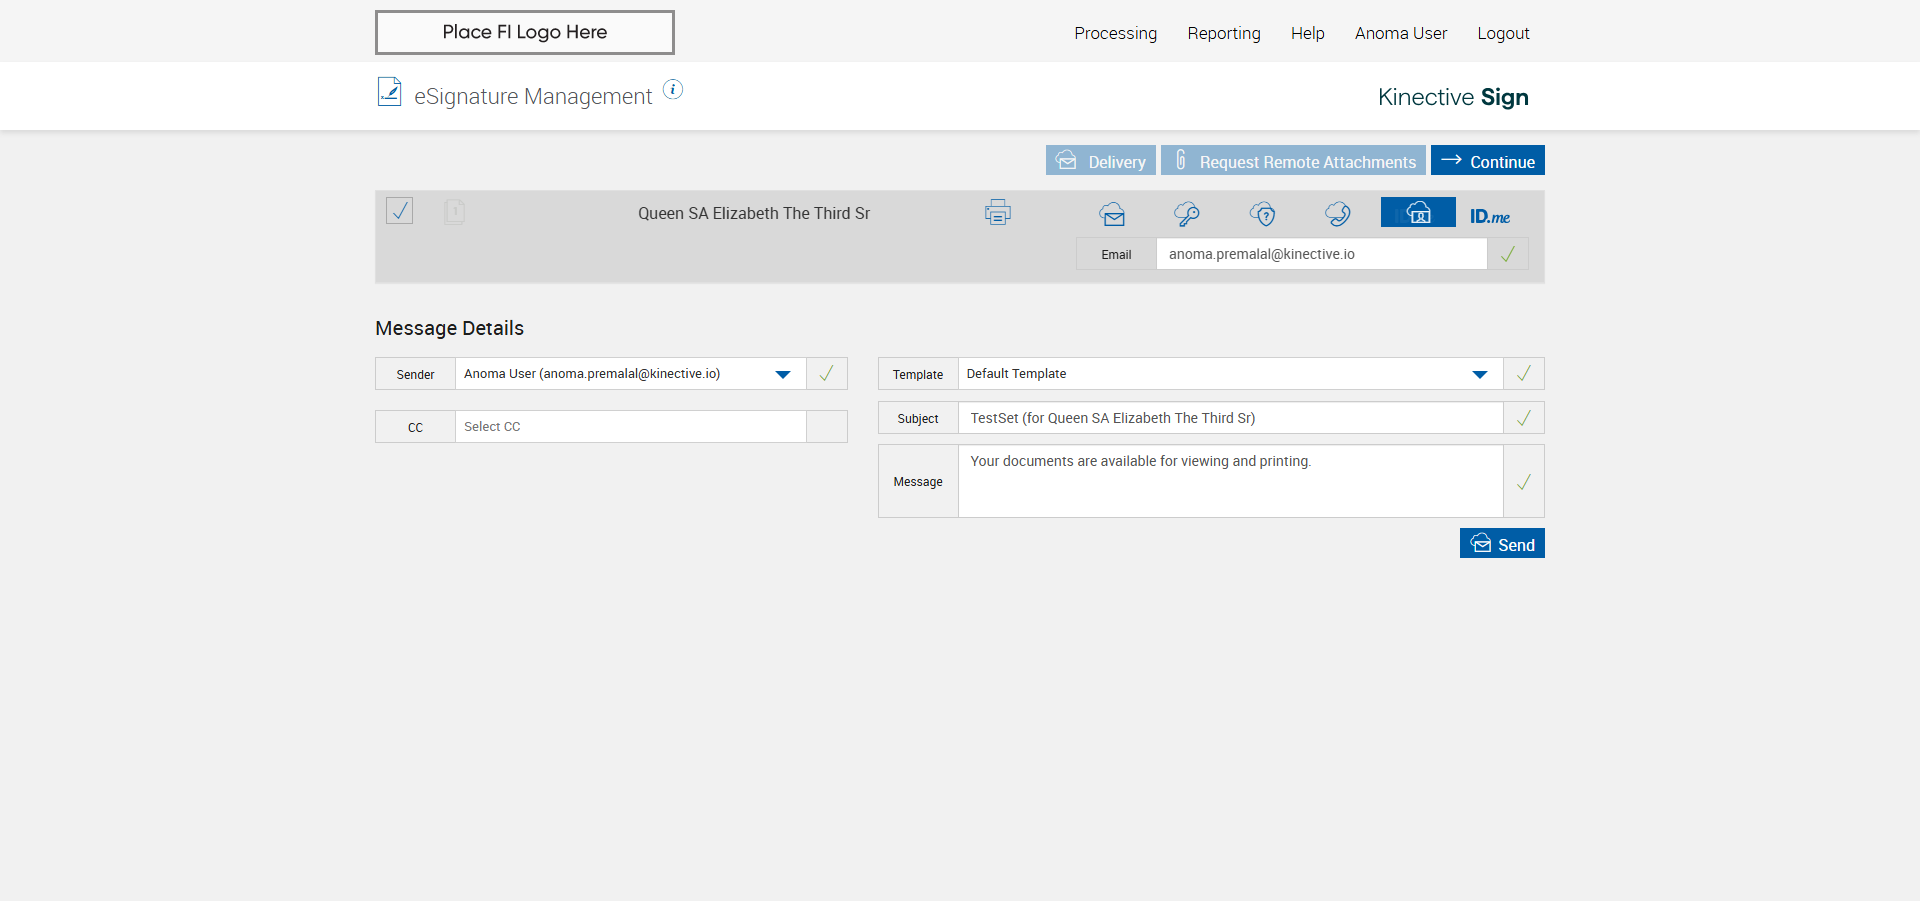Screen dimensions: 1920x901
Task: Click the document icon beside the signer checkbox
Action: tap(454, 212)
